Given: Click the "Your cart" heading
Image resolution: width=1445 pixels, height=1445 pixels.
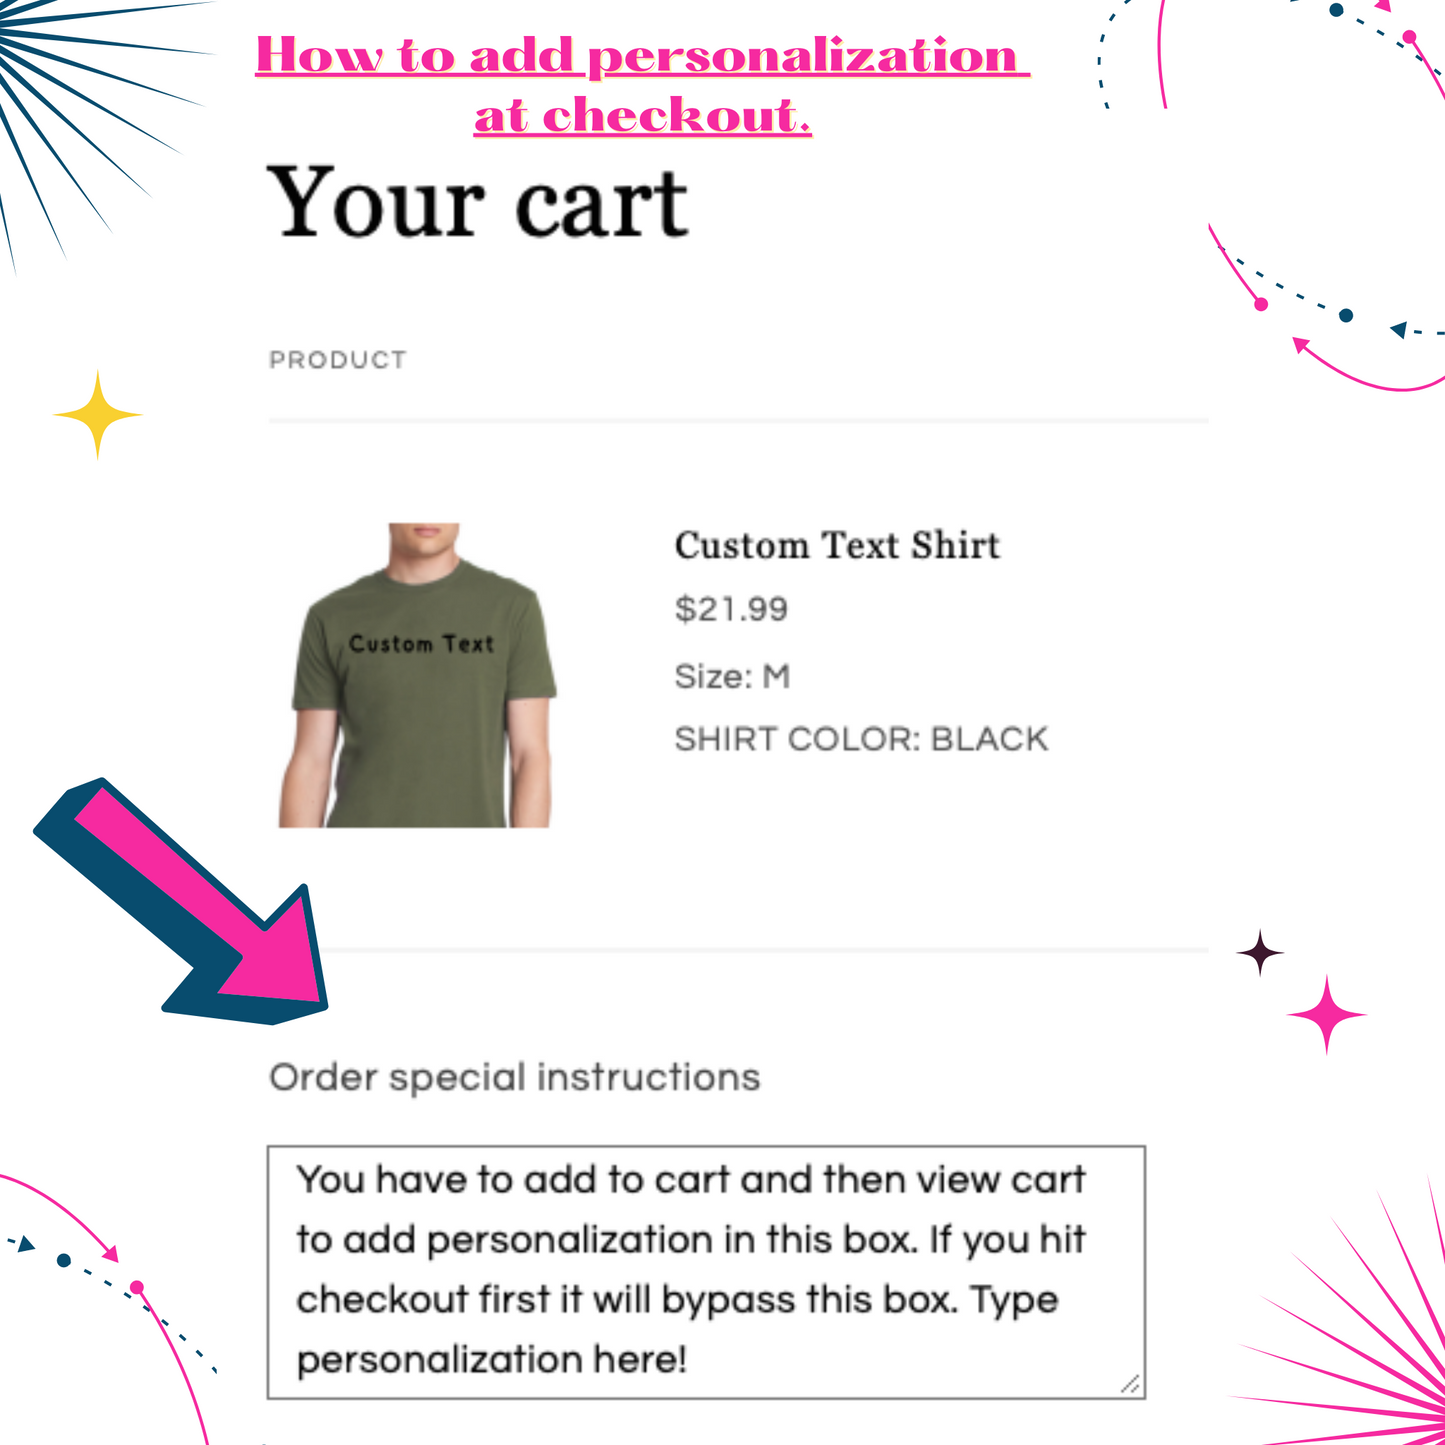Looking at the screenshot, I should tap(477, 204).
